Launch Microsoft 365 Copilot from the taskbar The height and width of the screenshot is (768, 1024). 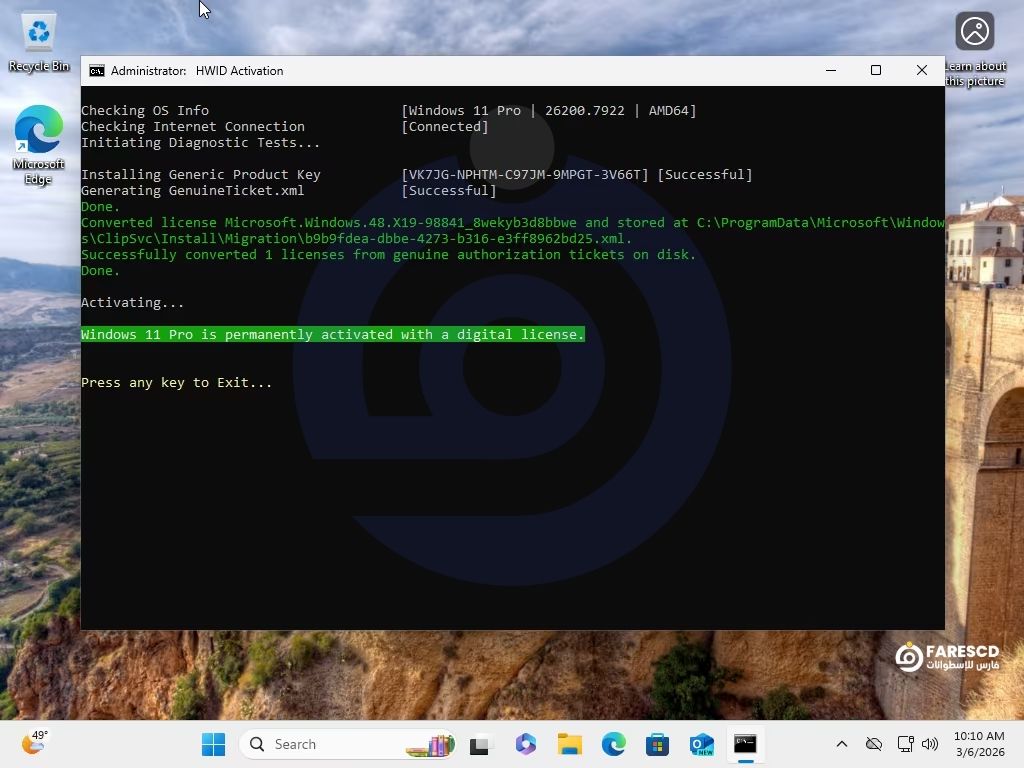(x=526, y=744)
